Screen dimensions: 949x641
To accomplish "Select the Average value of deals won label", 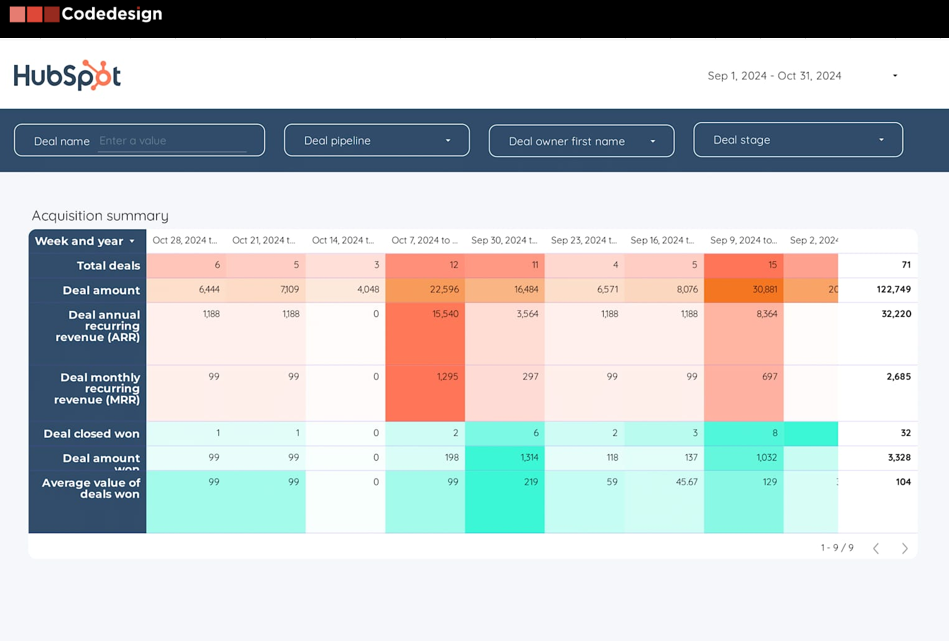I will 91,488.
